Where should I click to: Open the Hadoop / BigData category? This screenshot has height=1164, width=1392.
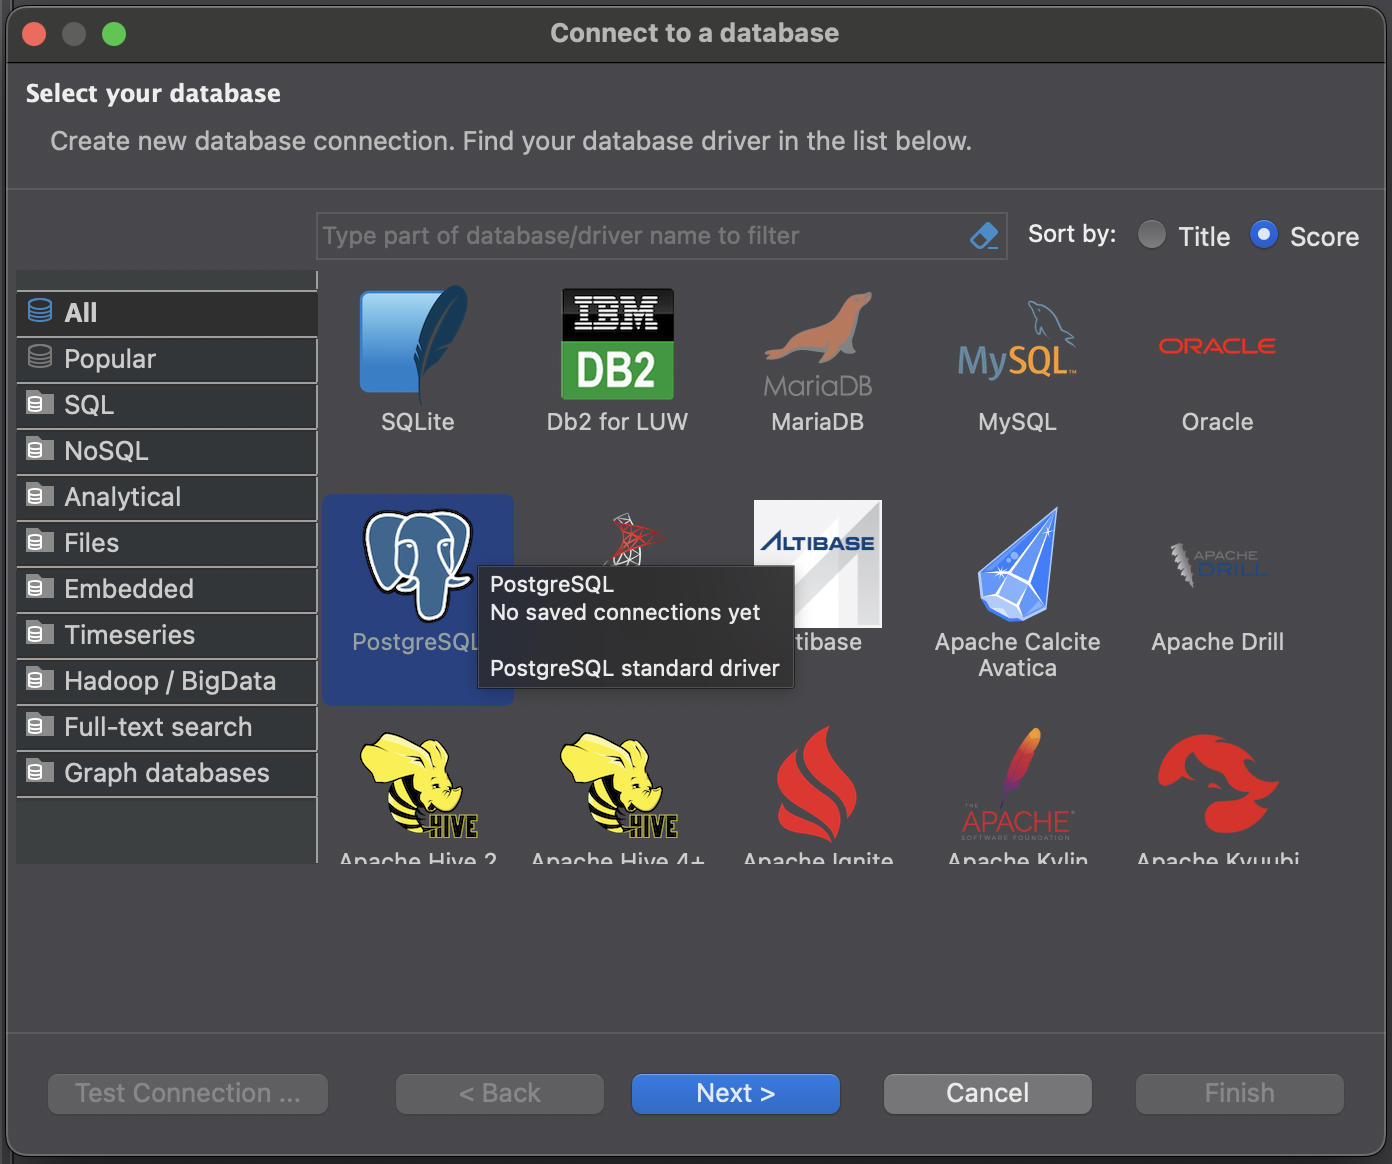[167, 681]
